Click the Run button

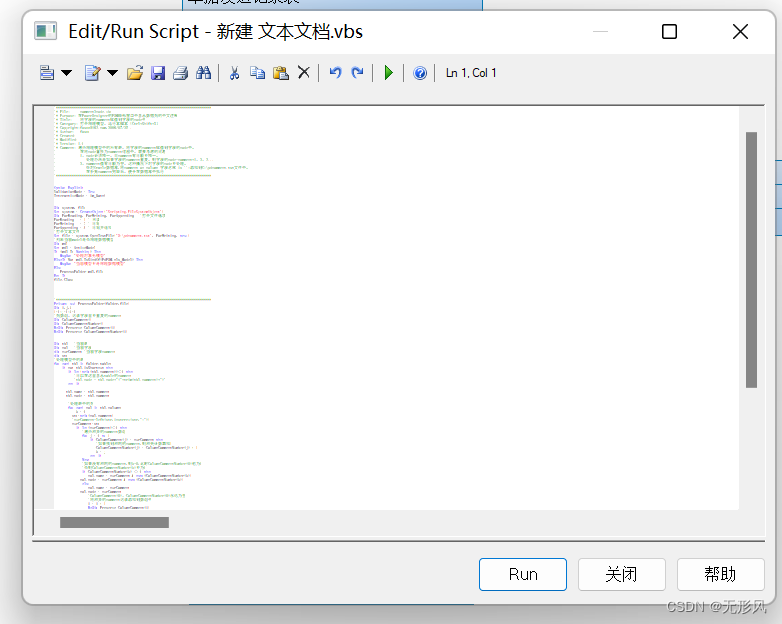pos(523,574)
